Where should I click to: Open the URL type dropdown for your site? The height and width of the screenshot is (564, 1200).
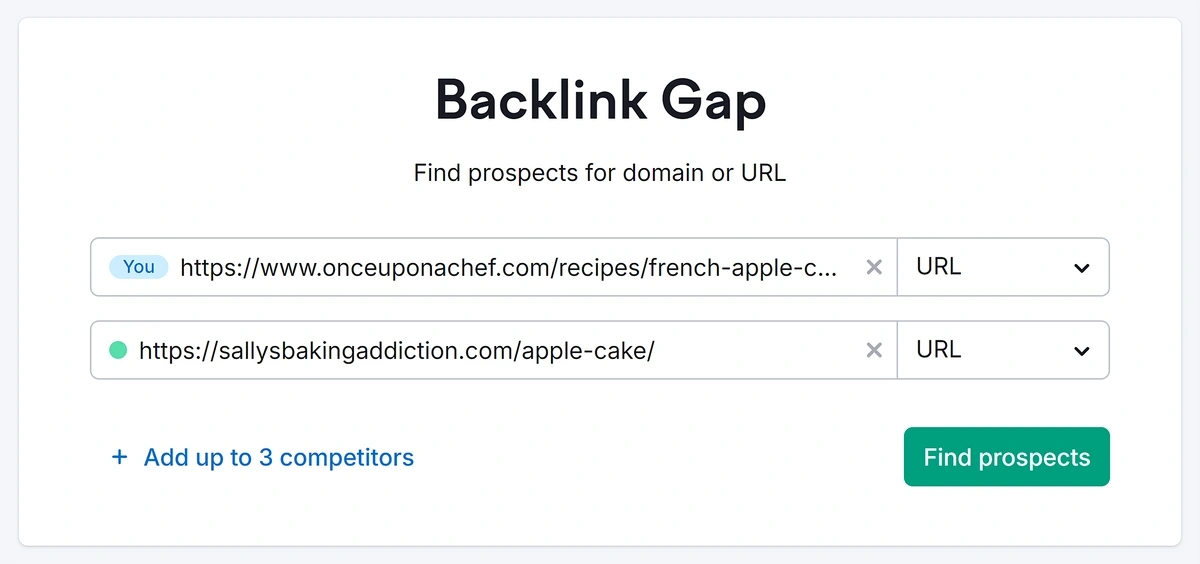(1003, 267)
